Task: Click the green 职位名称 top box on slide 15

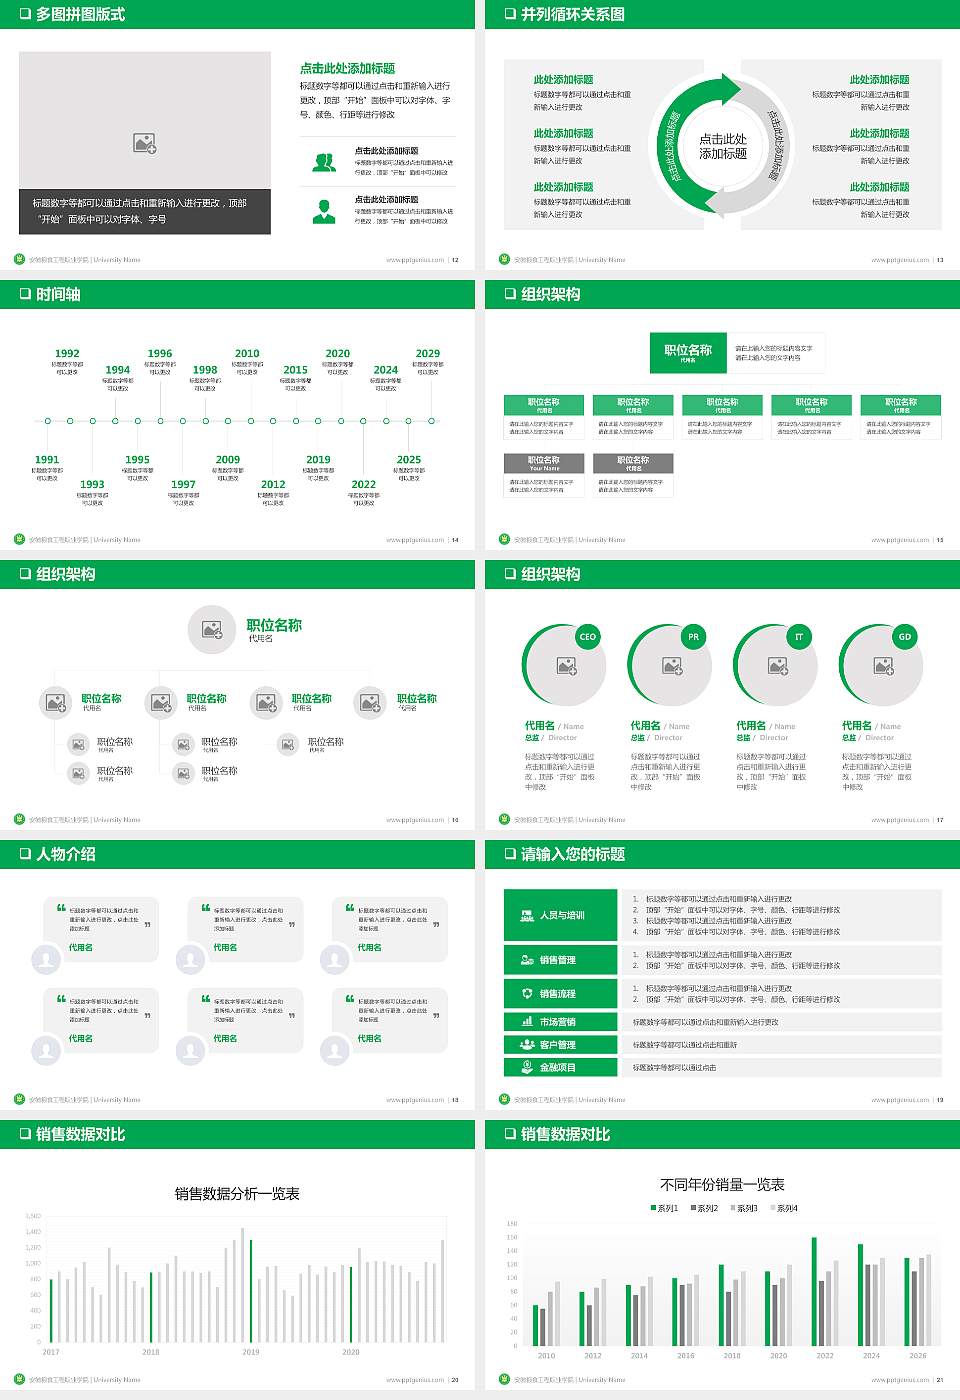Action: coord(688,352)
